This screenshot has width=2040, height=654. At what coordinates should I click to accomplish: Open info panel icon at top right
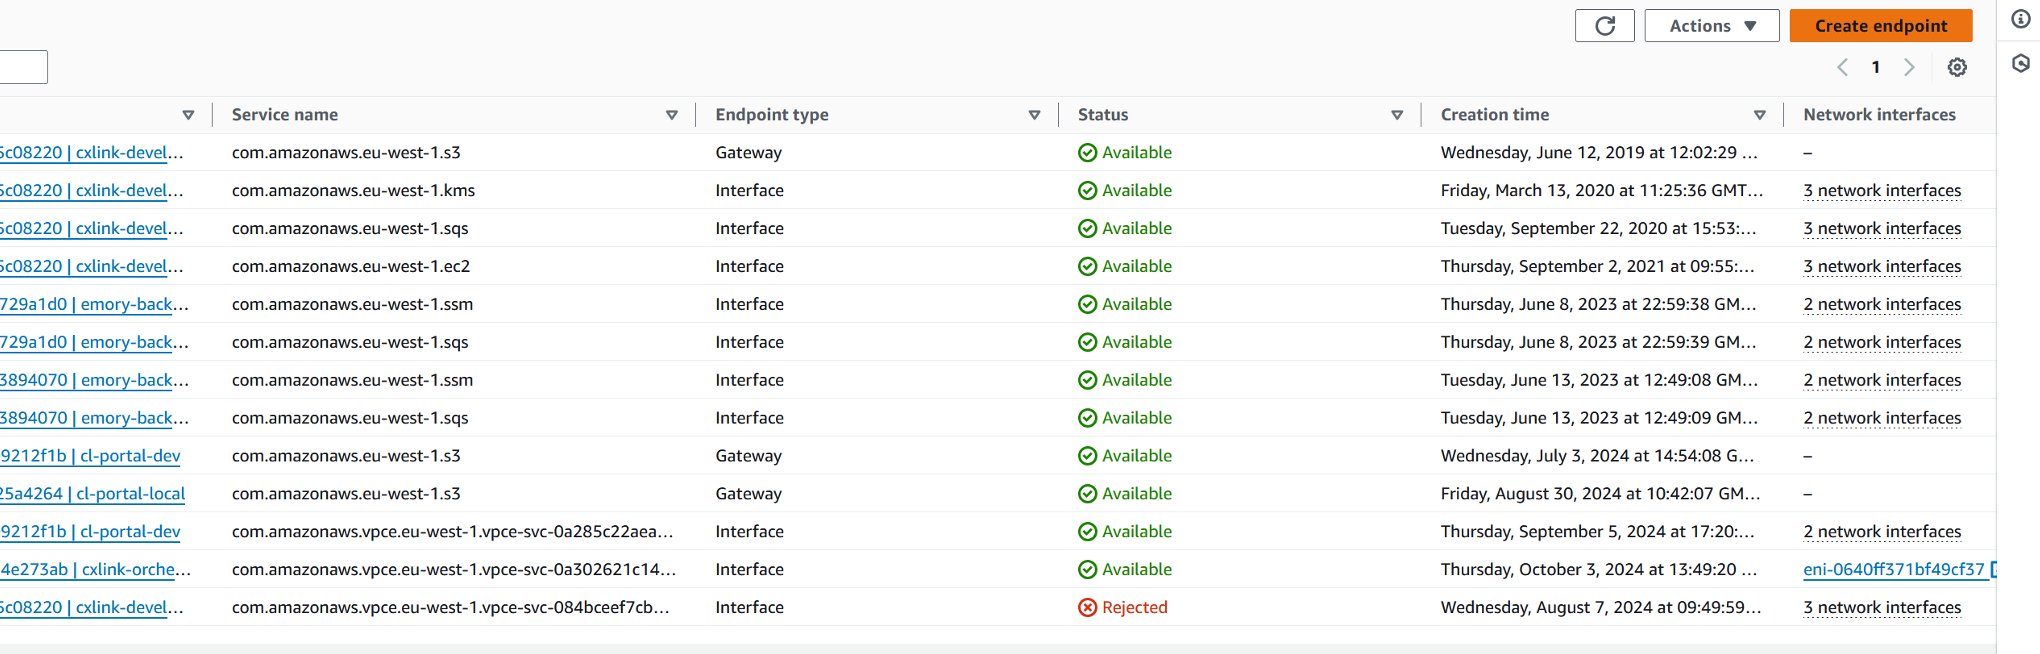[2021, 19]
